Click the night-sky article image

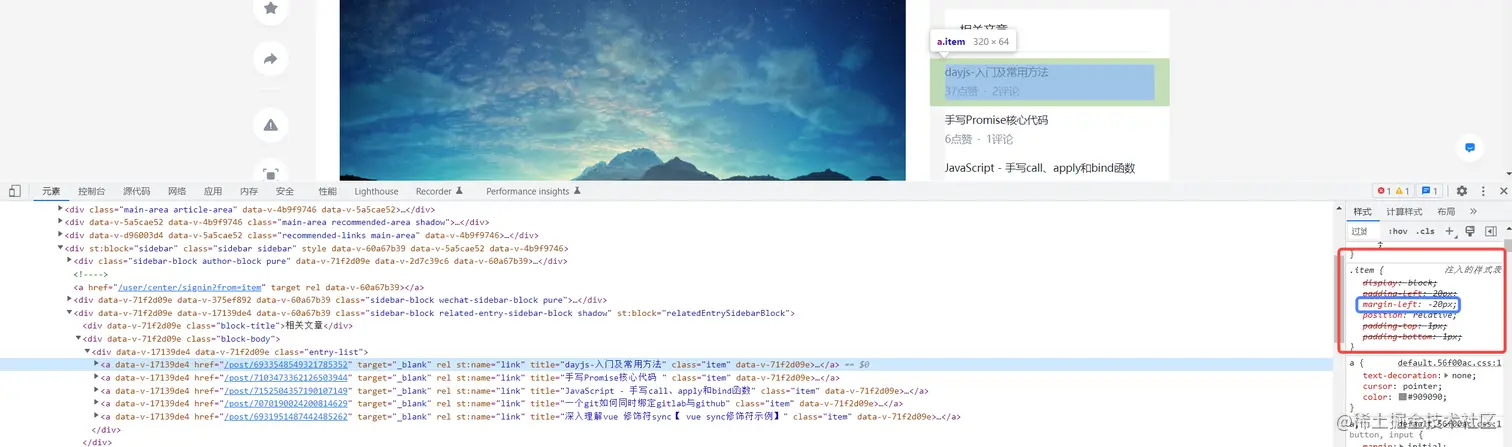tap(622, 90)
